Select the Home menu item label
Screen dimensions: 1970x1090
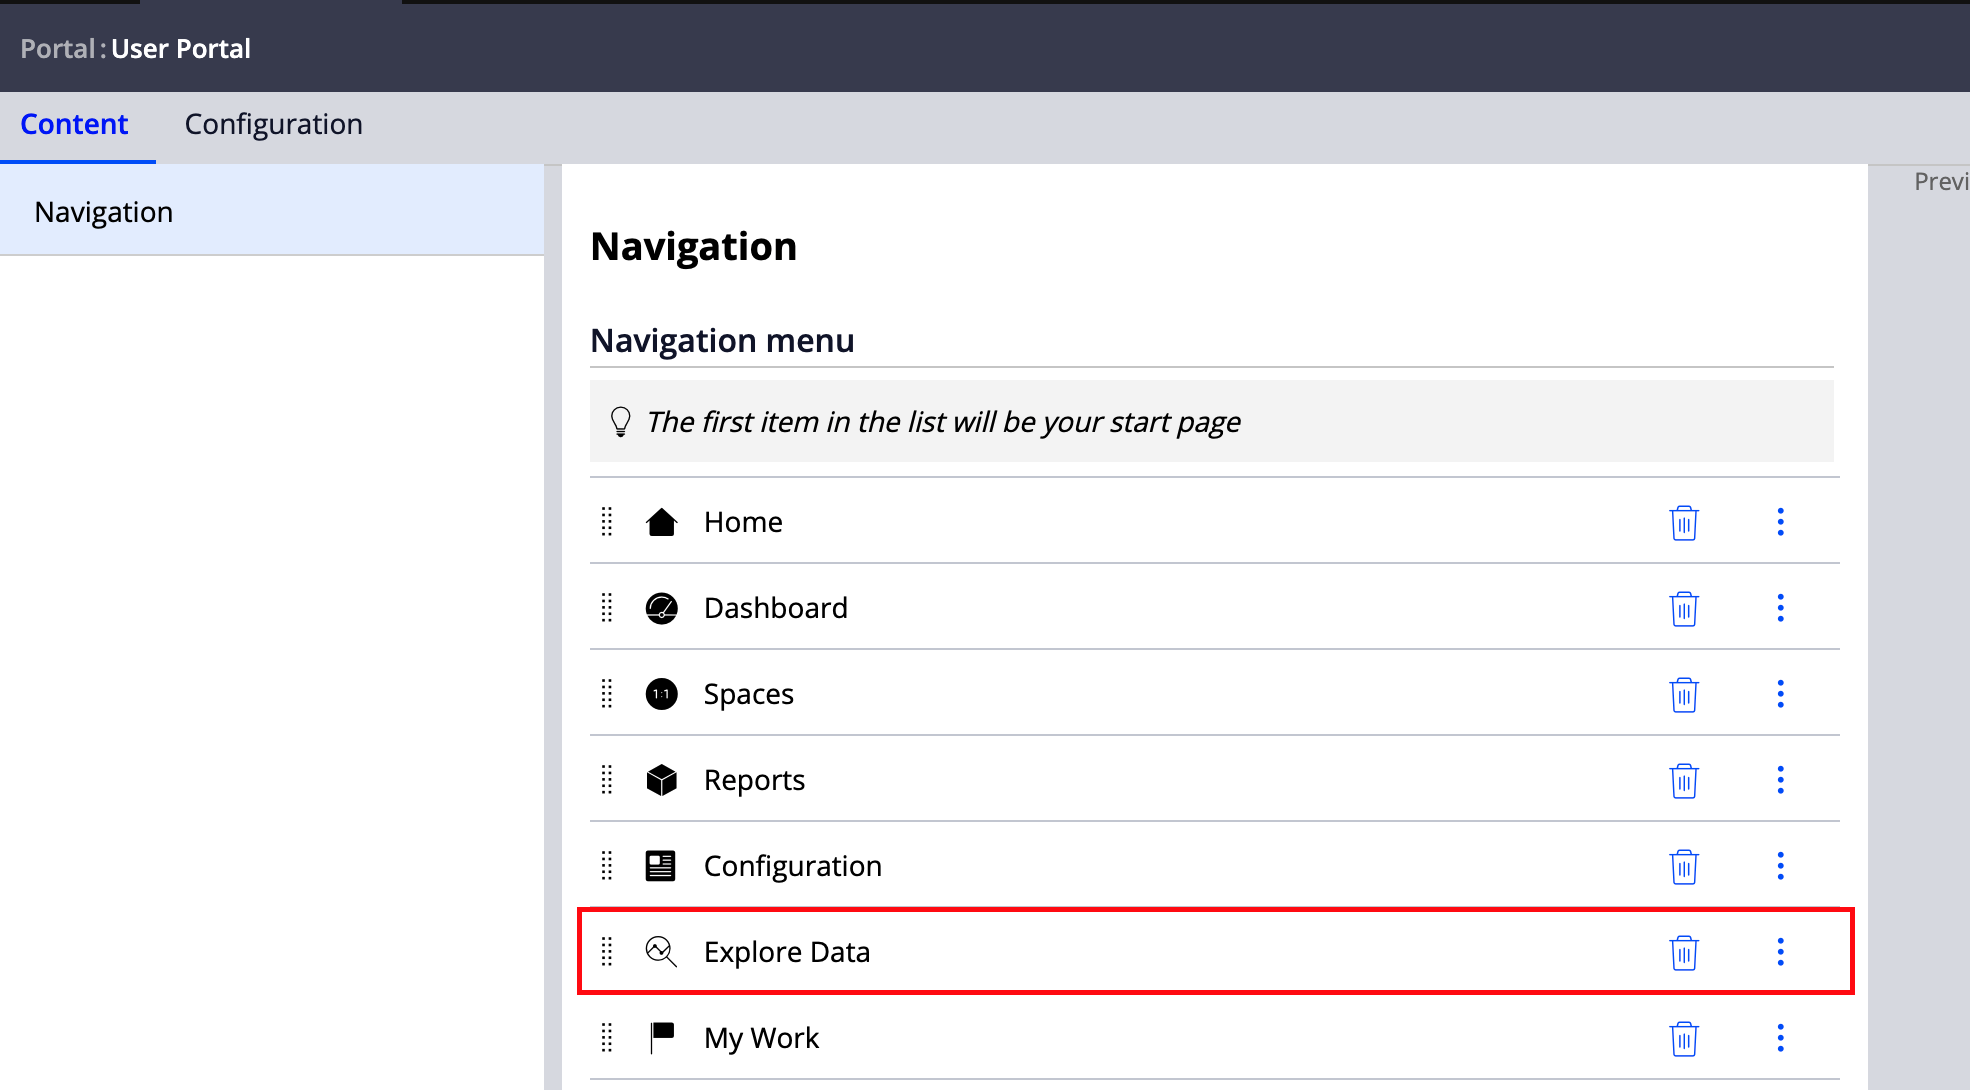pos(743,522)
